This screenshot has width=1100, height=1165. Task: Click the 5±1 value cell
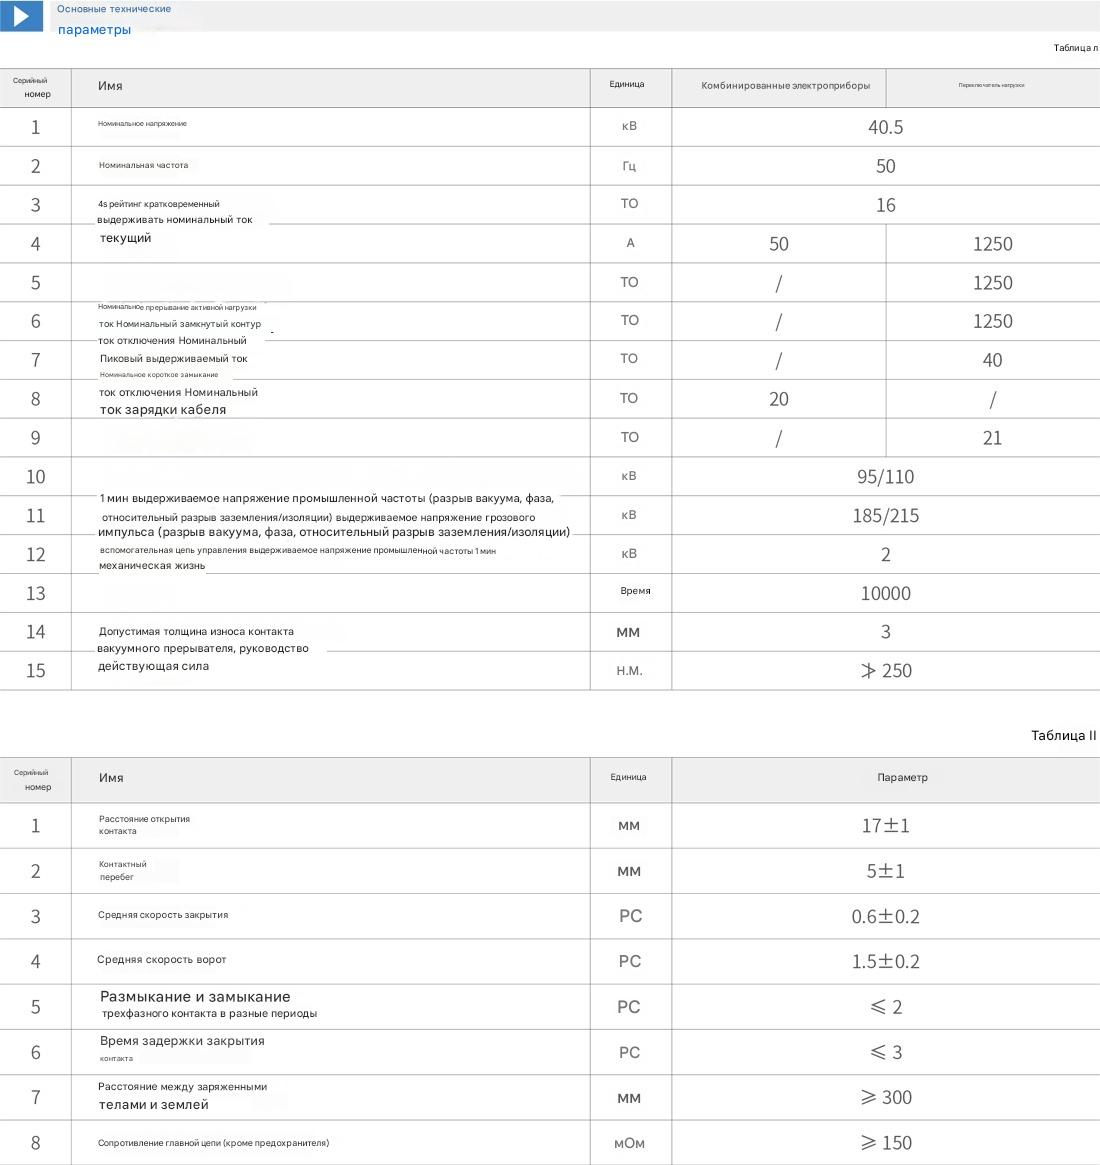[885, 871]
